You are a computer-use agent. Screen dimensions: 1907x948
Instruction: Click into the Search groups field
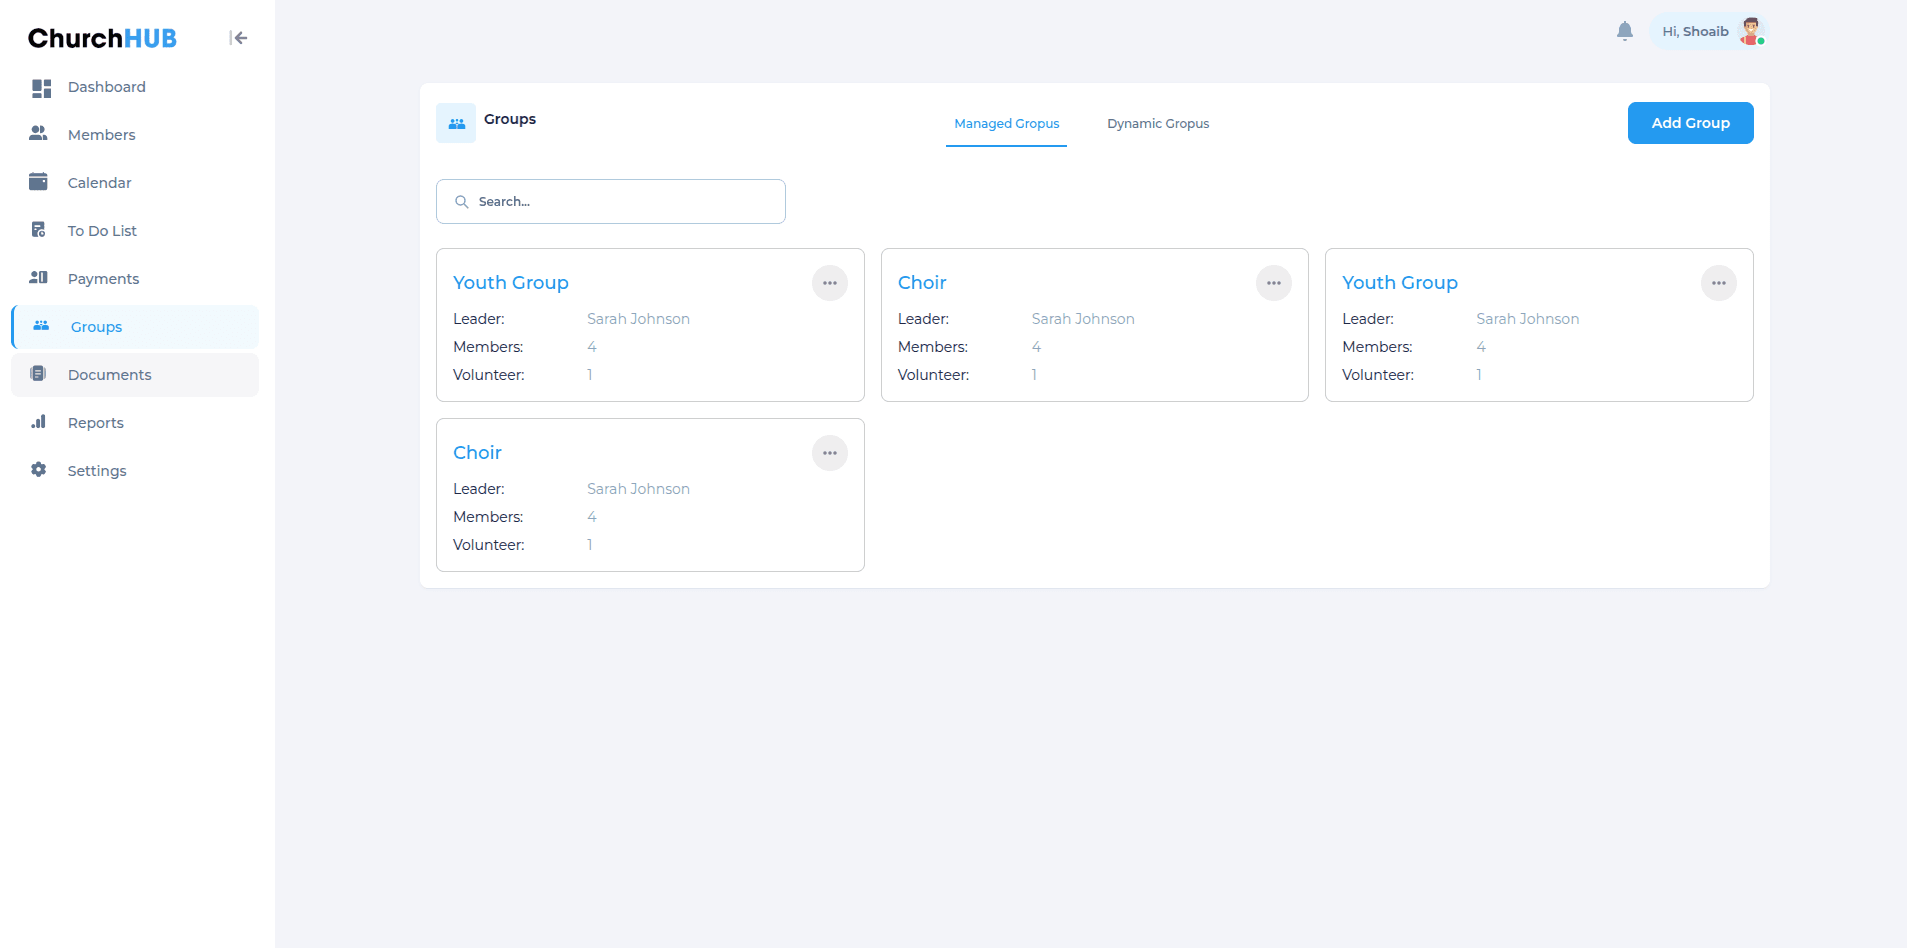tap(620, 202)
